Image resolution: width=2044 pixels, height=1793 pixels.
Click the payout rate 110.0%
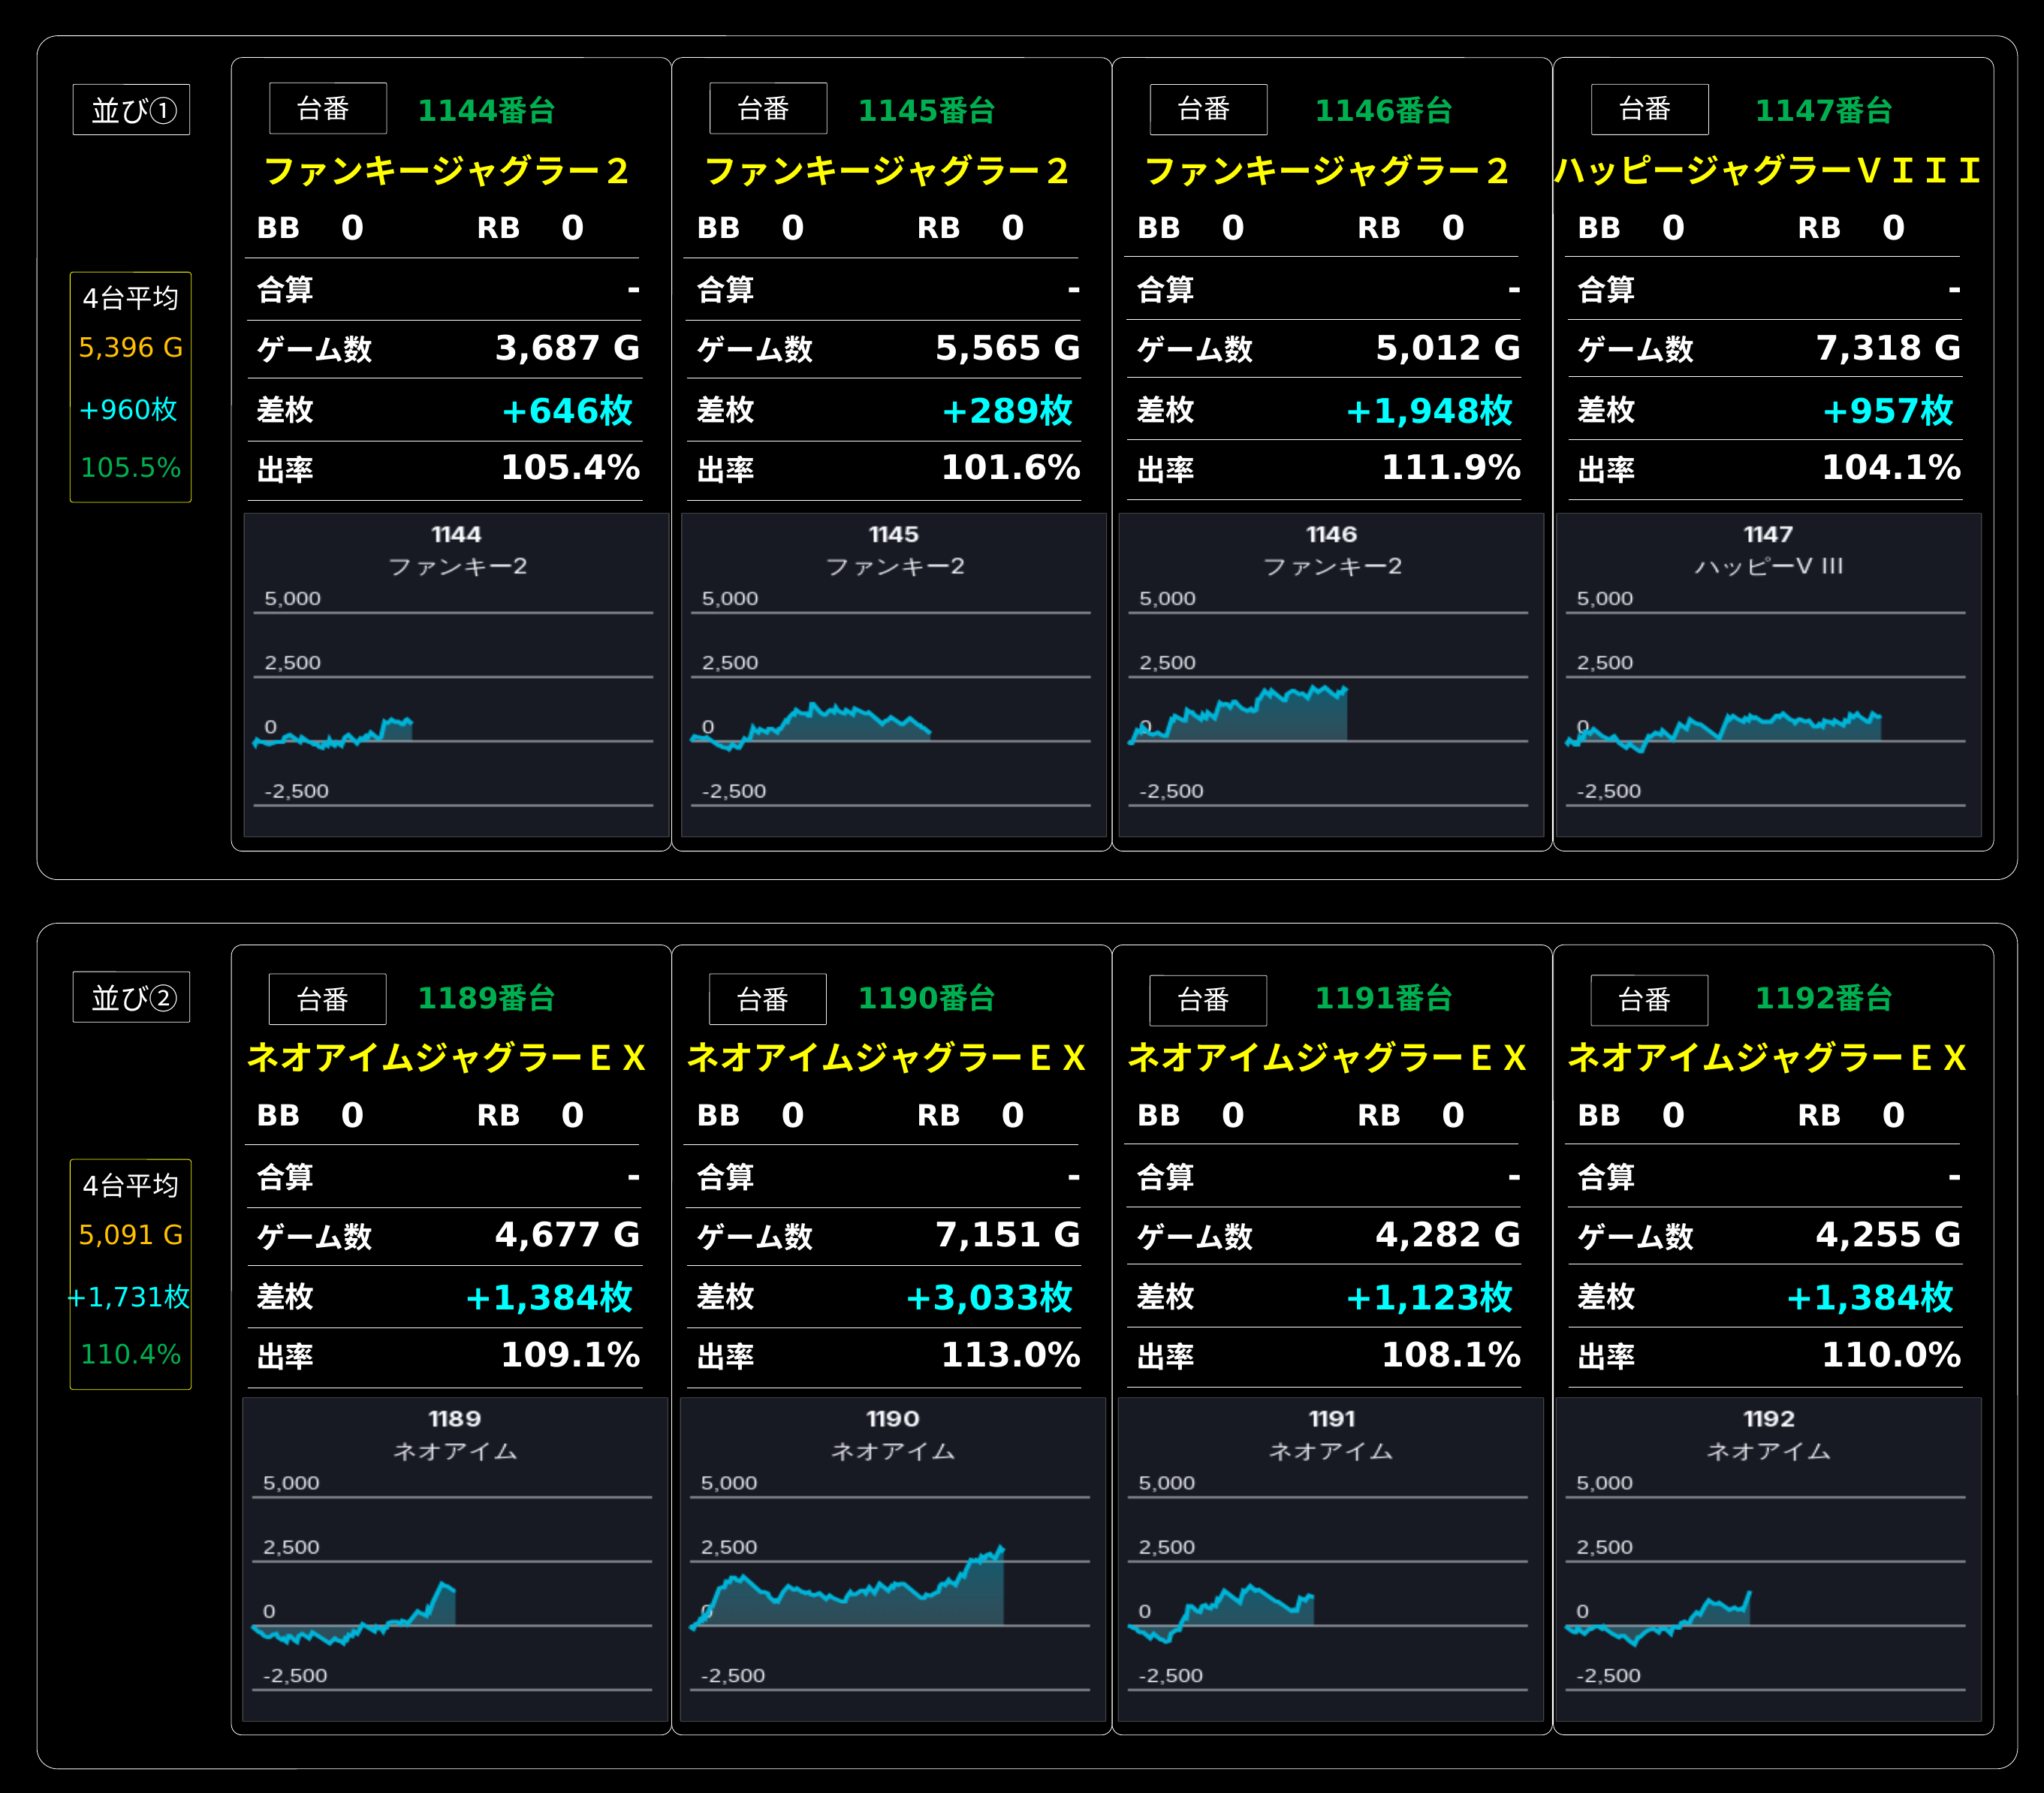(1891, 1354)
